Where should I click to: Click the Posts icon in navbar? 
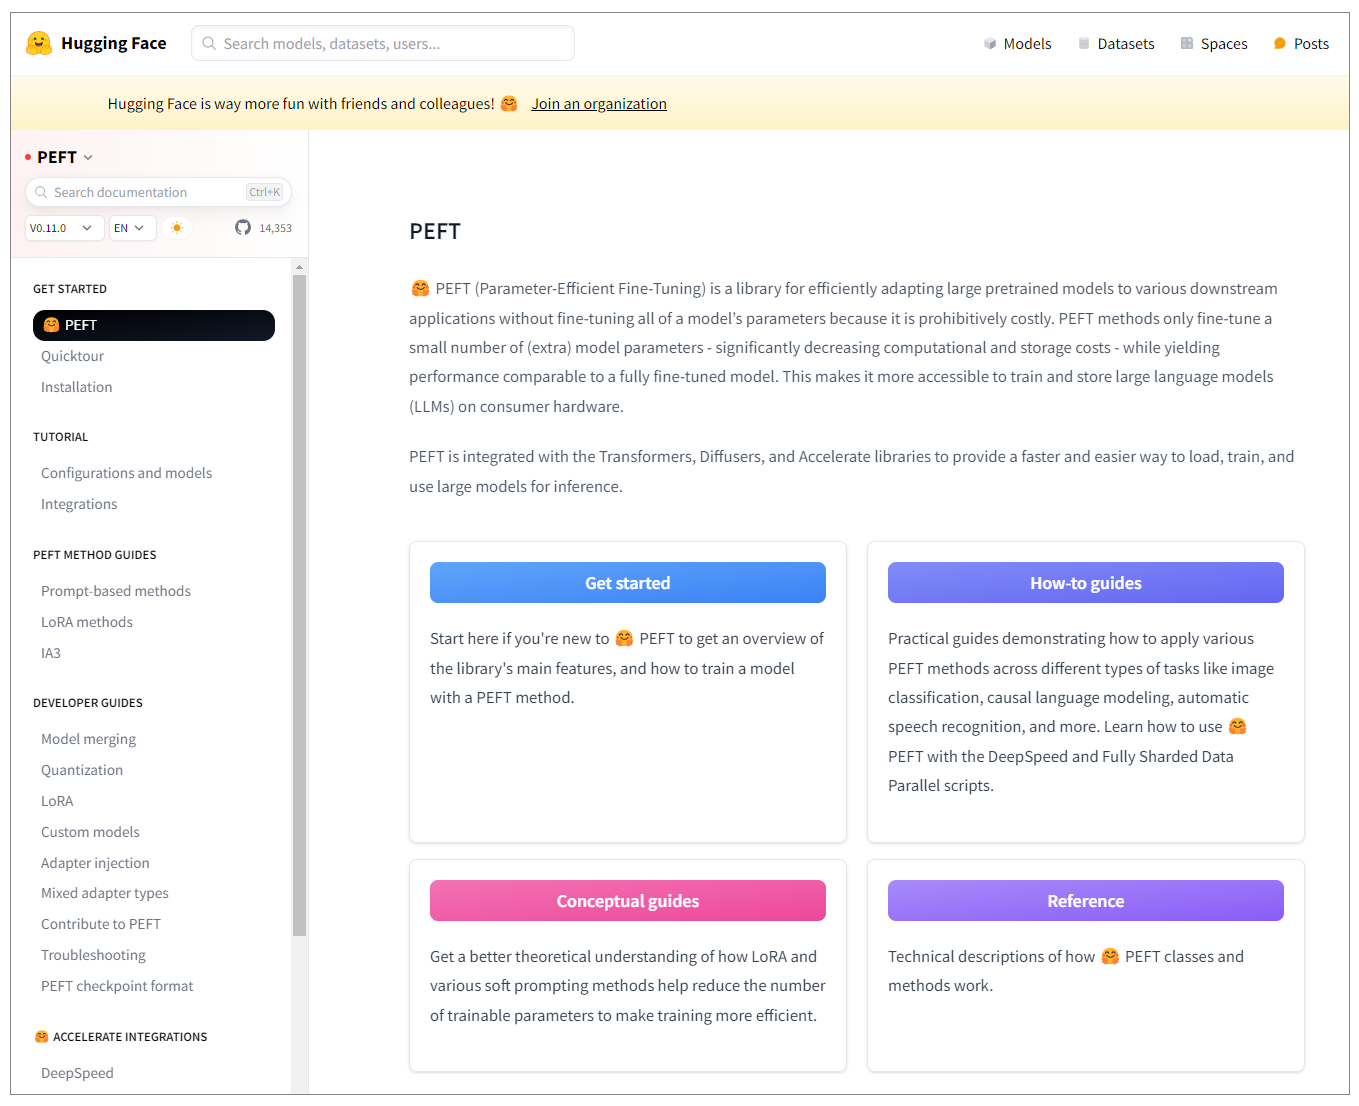pos(1280,44)
